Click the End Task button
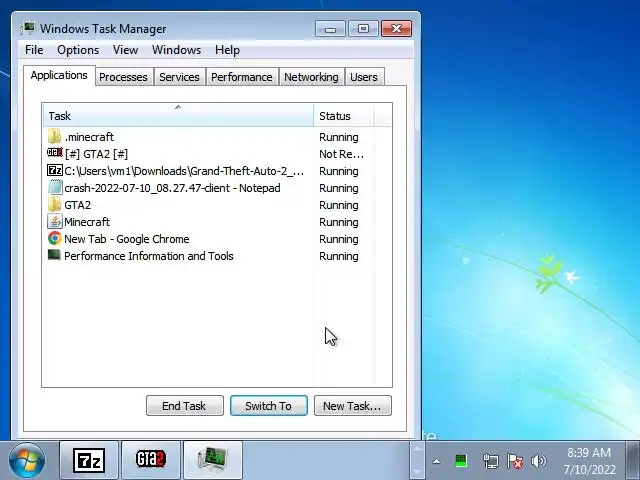This screenshot has width=640, height=480. point(184,406)
